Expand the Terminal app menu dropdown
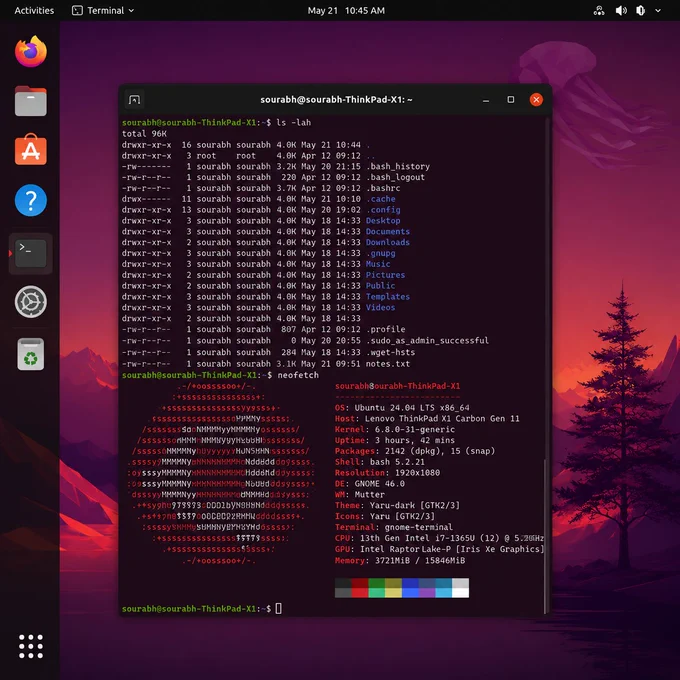Viewport: 680px width, 680px height. [x=103, y=10]
